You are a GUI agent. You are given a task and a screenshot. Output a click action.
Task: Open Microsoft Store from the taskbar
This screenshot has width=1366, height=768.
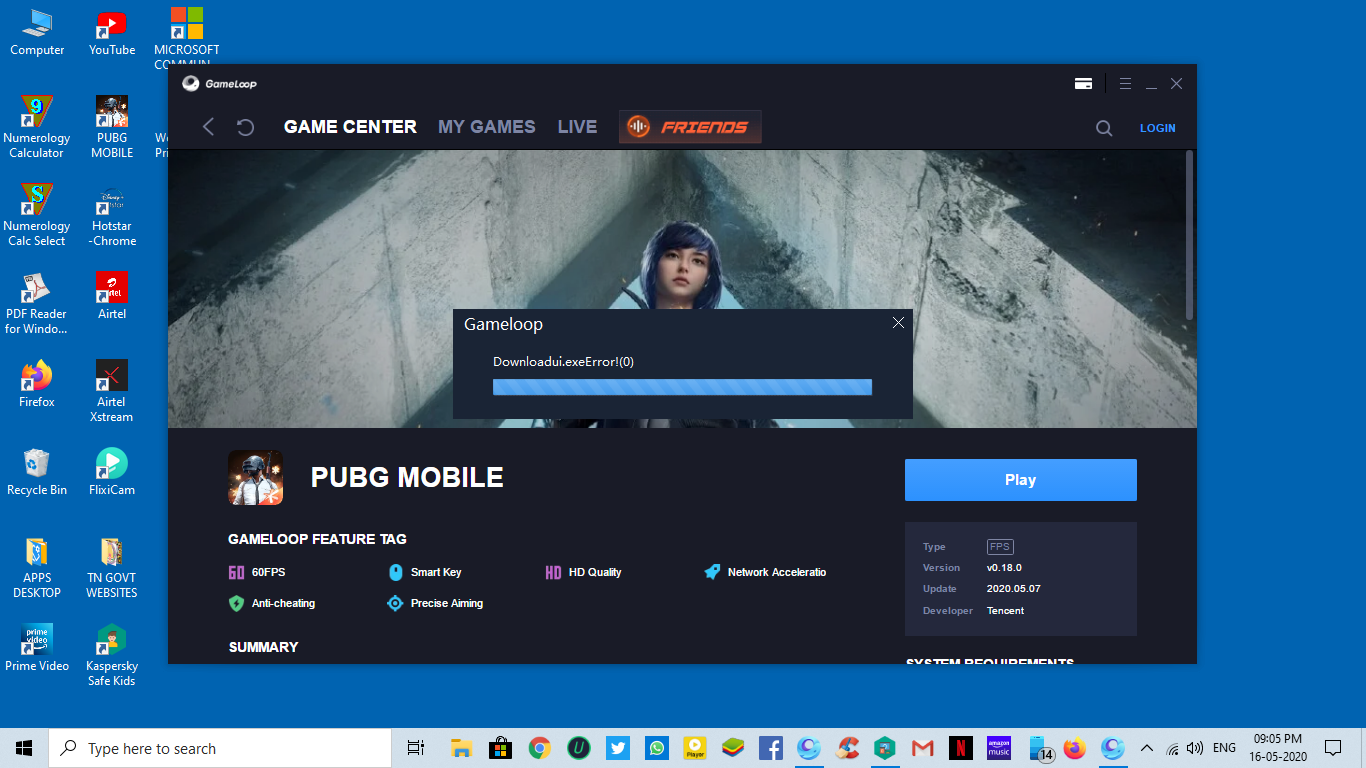(501, 748)
